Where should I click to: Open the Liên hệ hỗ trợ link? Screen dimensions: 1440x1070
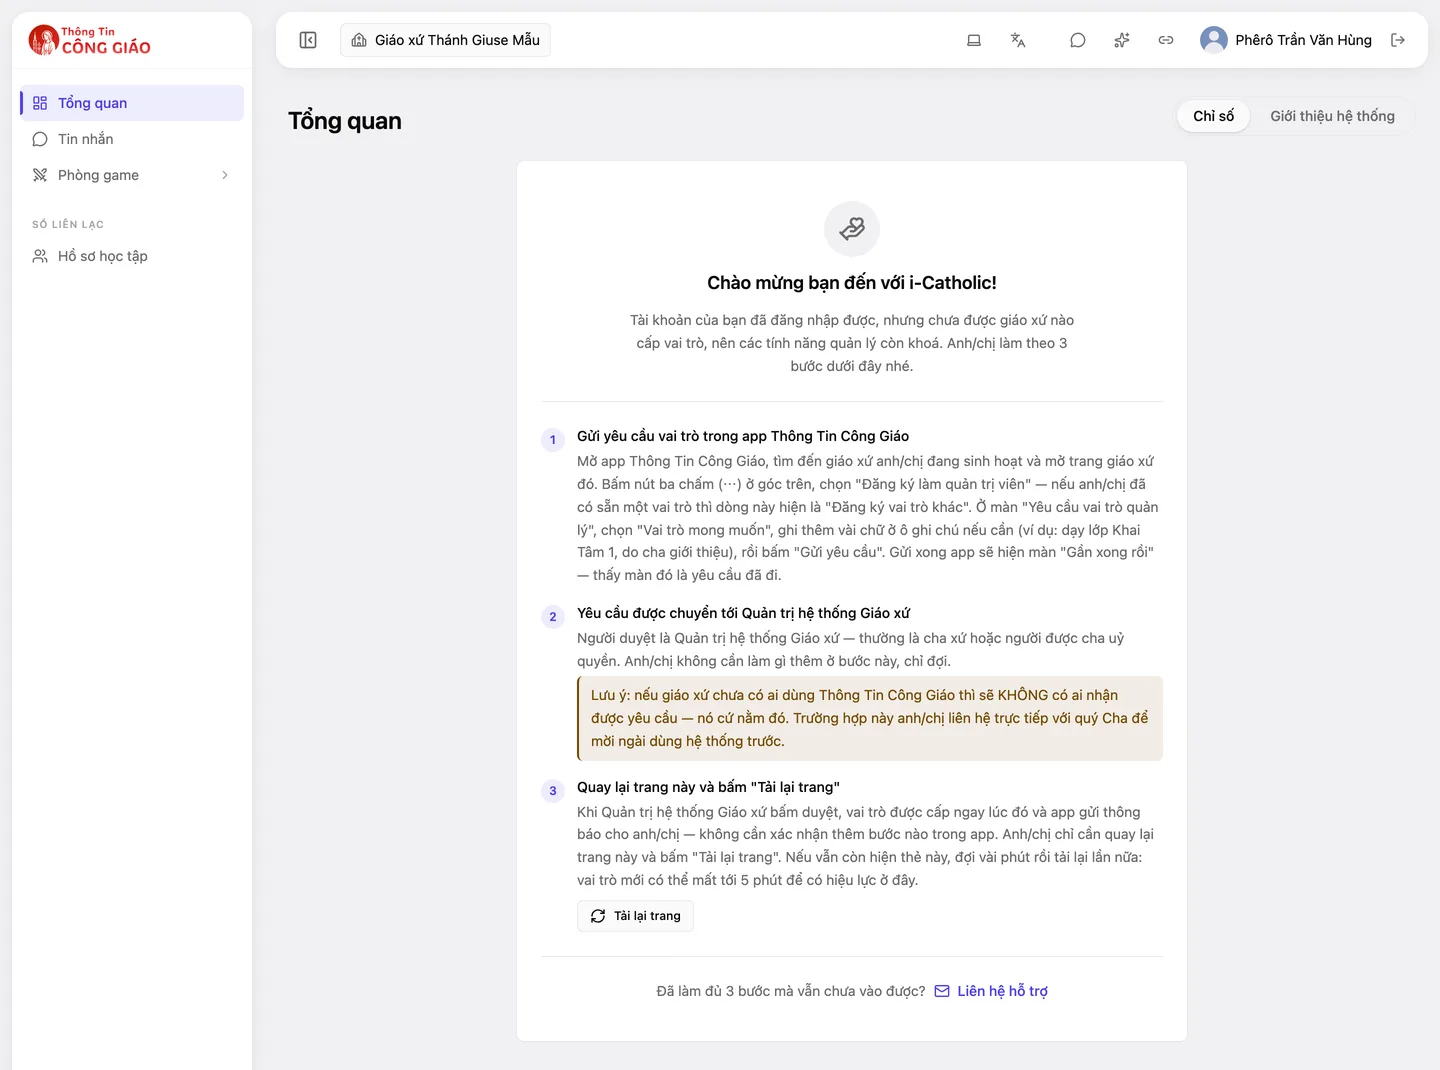pyautogui.click(x=991, y=991)
